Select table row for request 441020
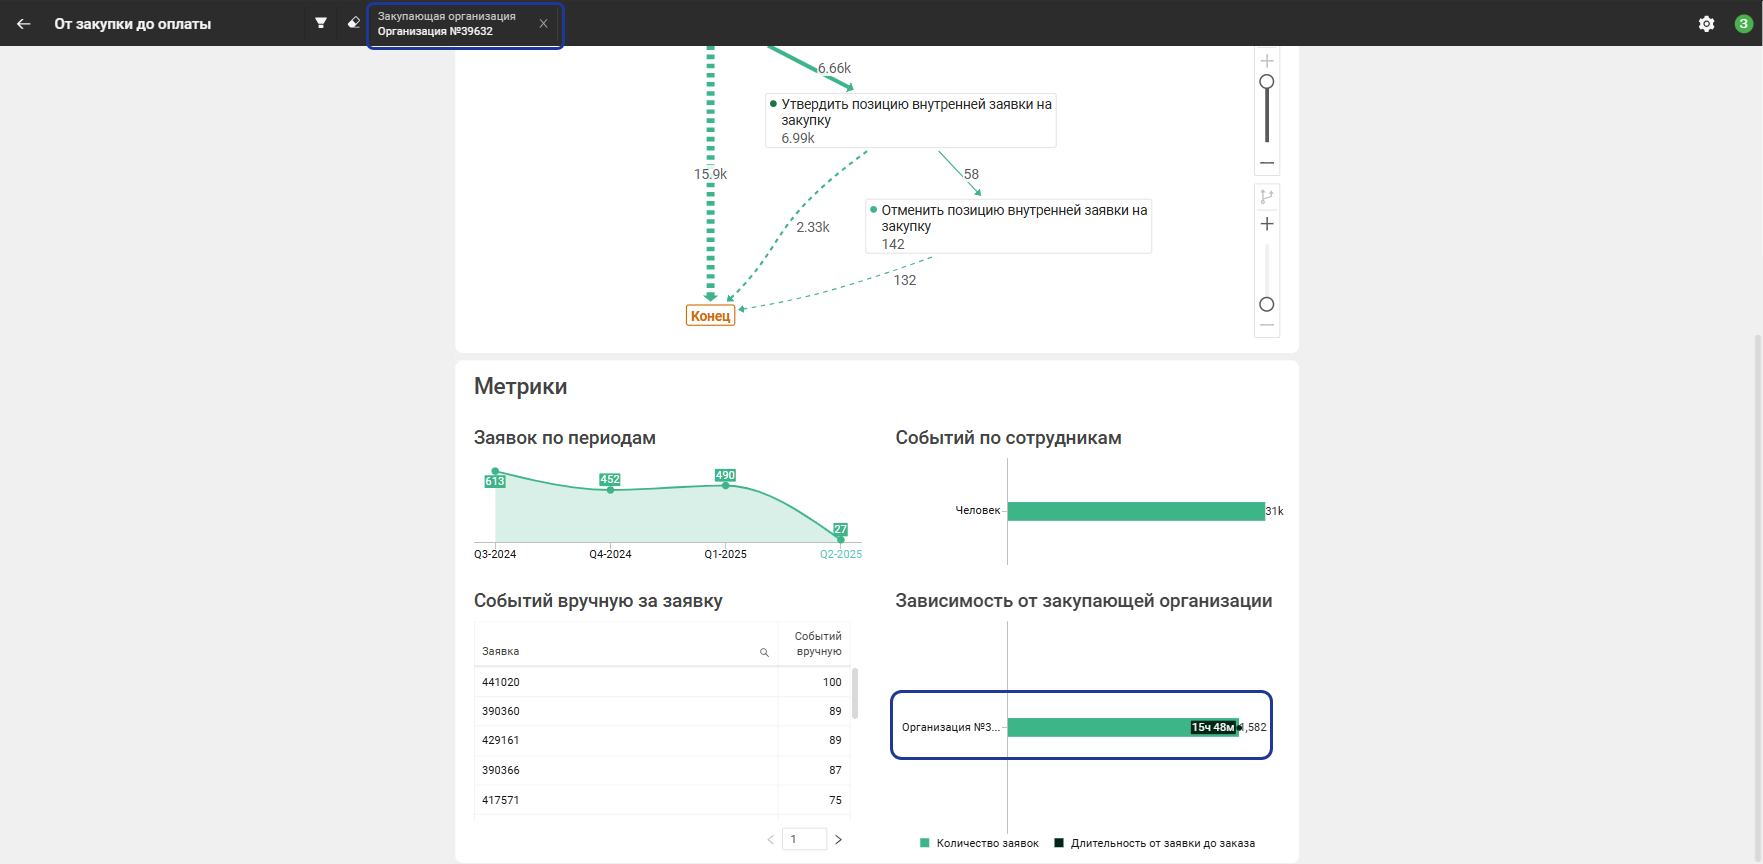The width and height of the screenshot is (1763, 864). 625,682
